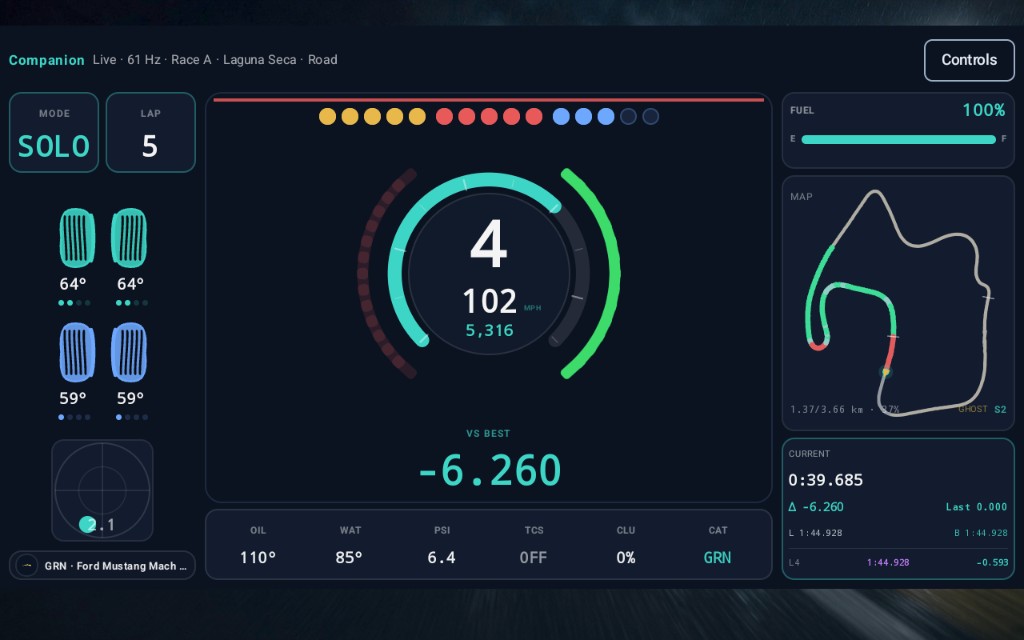Click the L 1:44.928 last lap time
Viewport: 1024px width, 640px height.
[x=815, y=533]
